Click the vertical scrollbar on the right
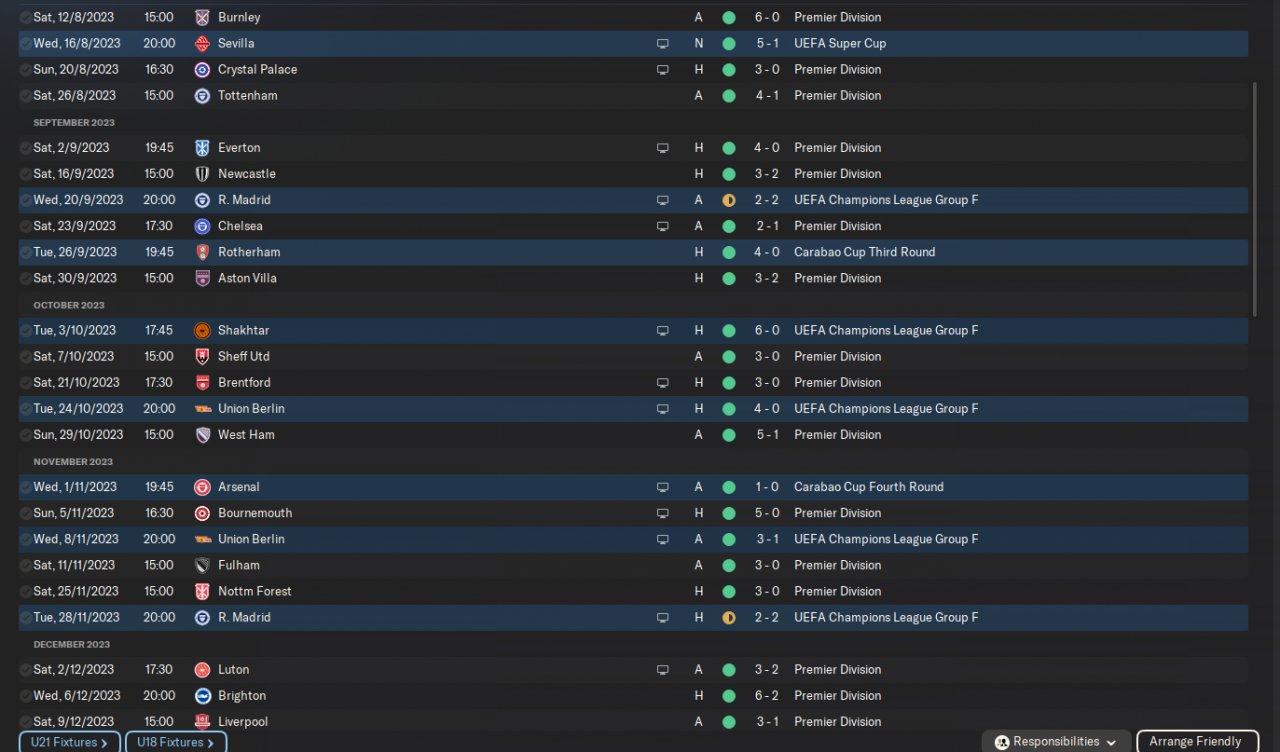This screenshot has width=1280, height=752. 1255,200
